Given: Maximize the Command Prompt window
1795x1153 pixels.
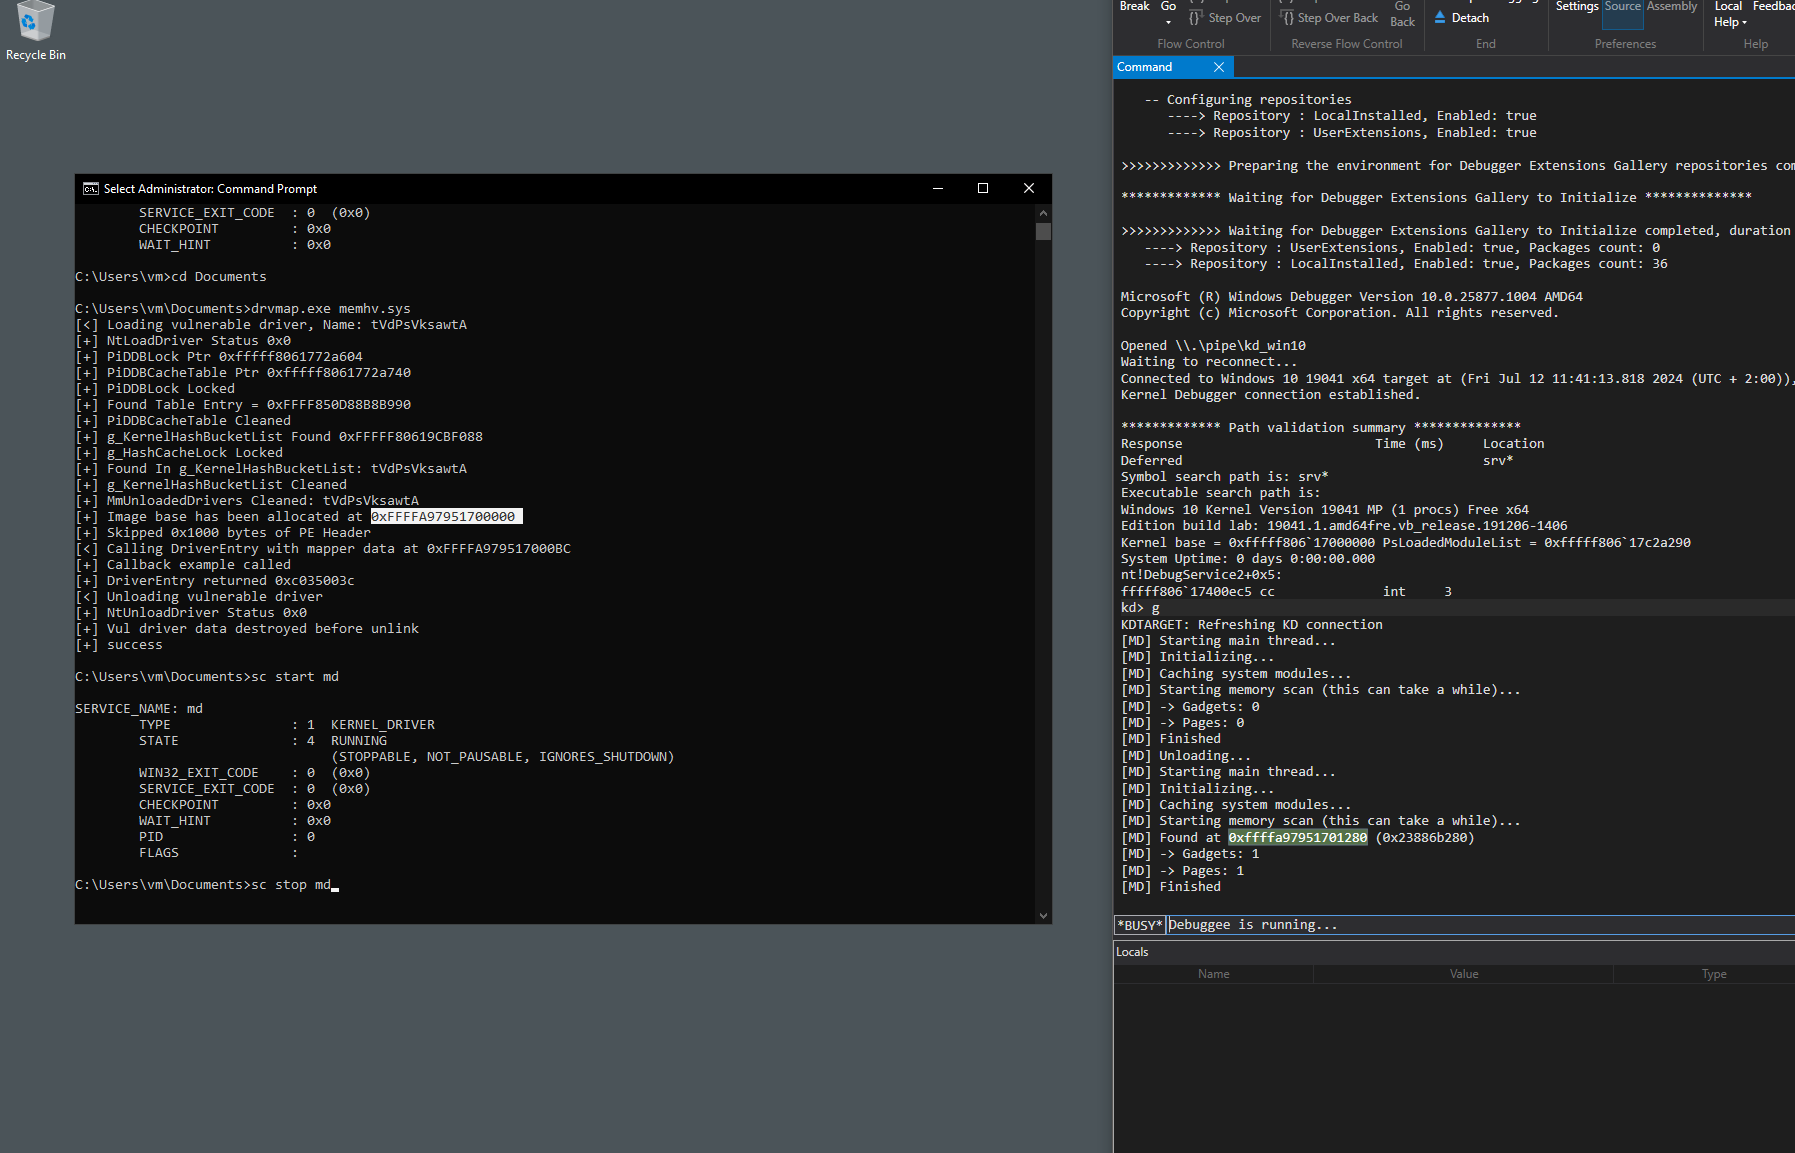Looking at the screenshot, I should click(x=983, y=188).
